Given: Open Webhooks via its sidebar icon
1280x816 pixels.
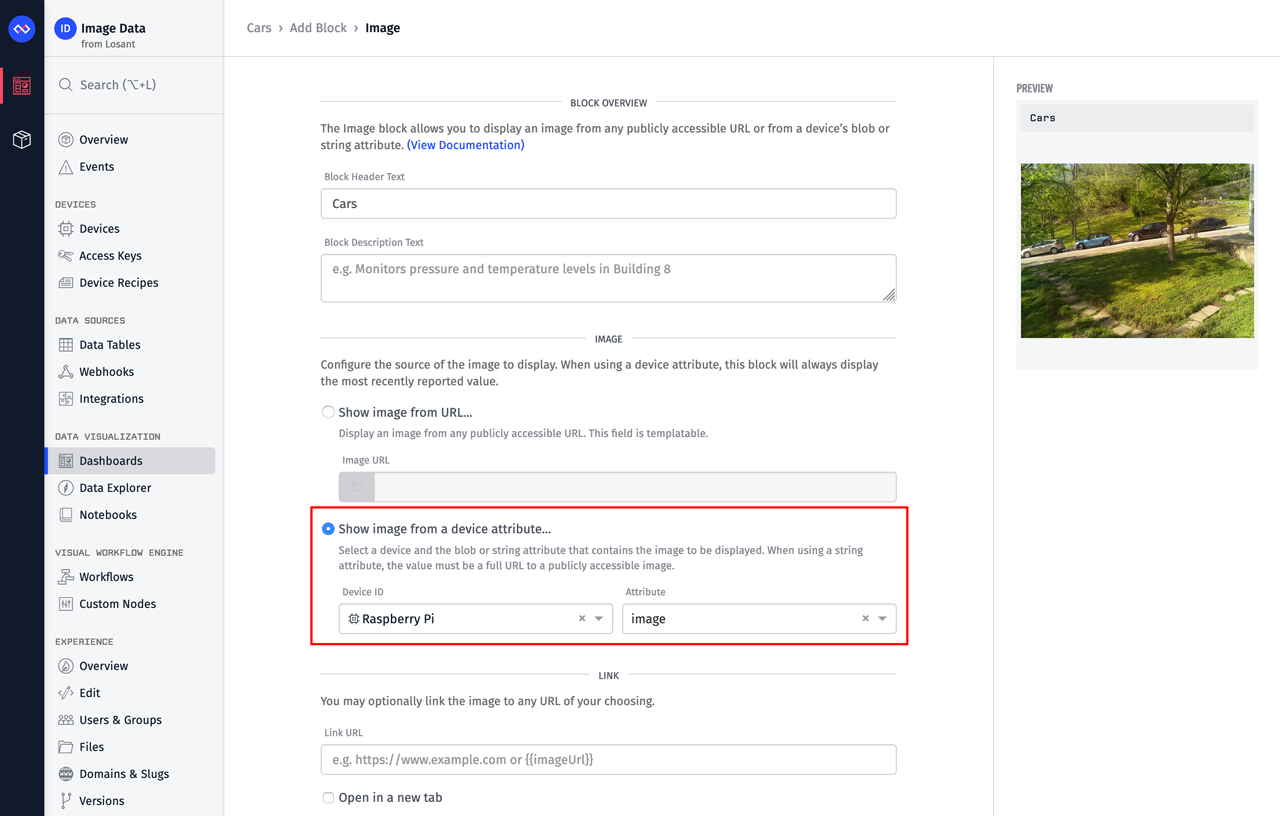Looking at the screenshot, I should pyautogui.click(x=66, y=372).
